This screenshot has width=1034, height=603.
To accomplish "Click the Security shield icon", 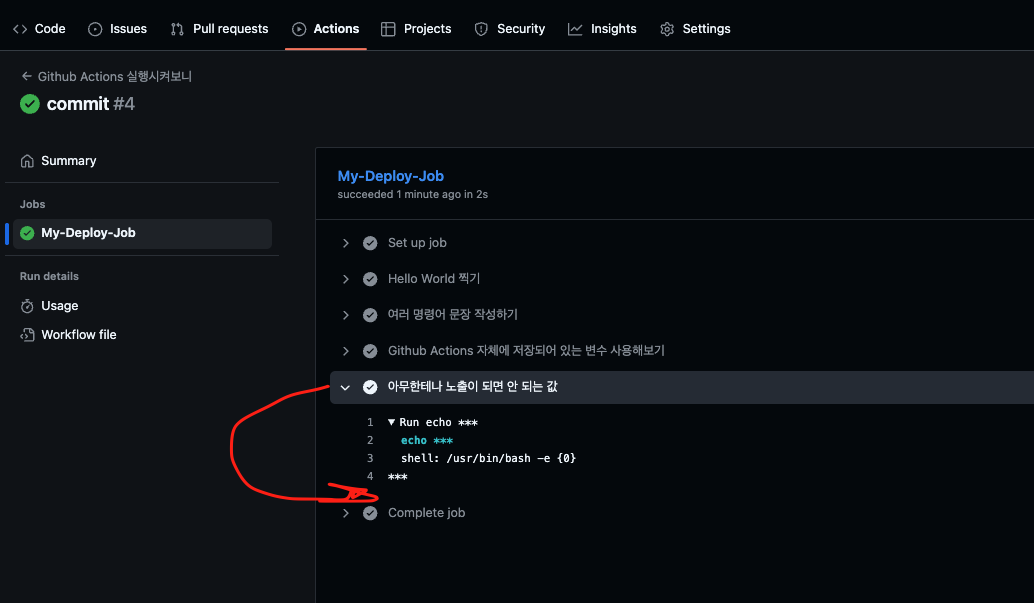I will 481,29.
